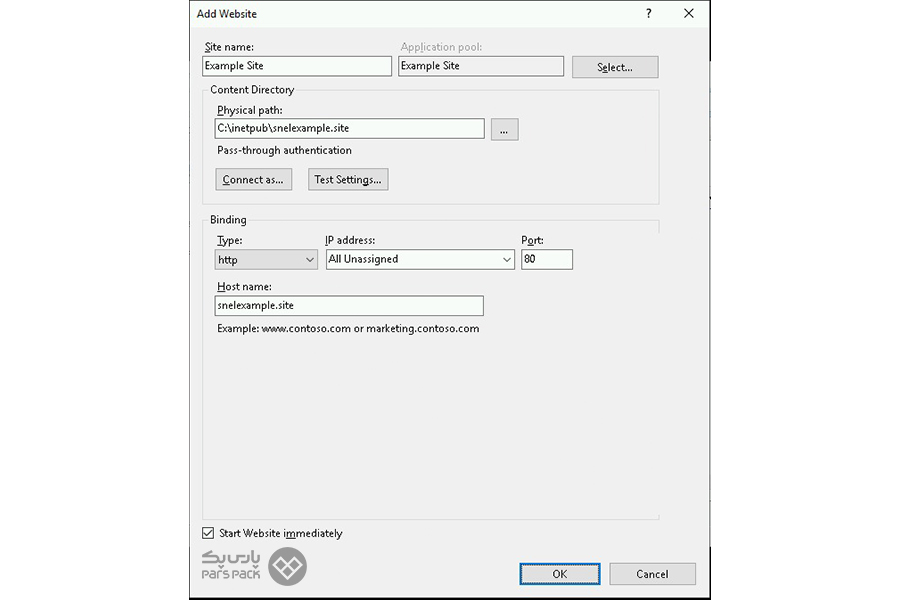The image size is (900, 600).
Task: Edit the Host name field
Action: pyautogui.click(x=349, y=305)
